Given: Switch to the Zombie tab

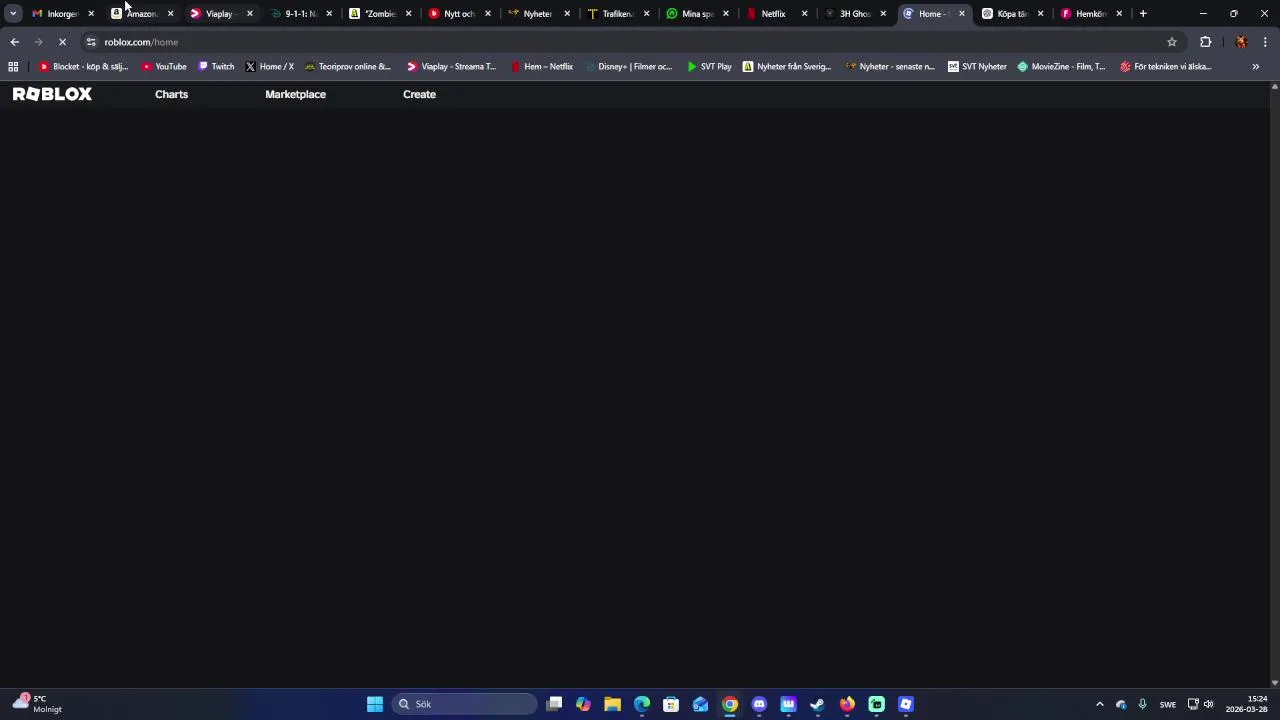Looking at the screenshot, I should tap(380, 14).
